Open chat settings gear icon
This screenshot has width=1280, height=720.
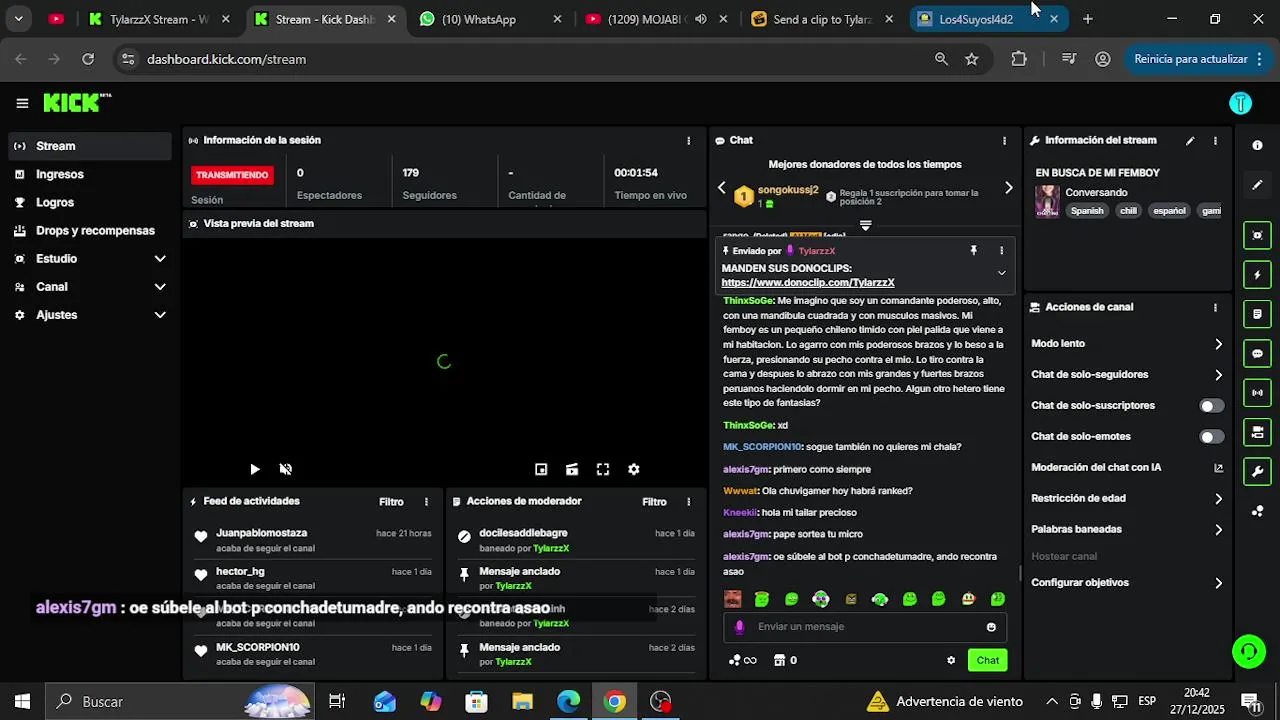[x=951, y=660]
